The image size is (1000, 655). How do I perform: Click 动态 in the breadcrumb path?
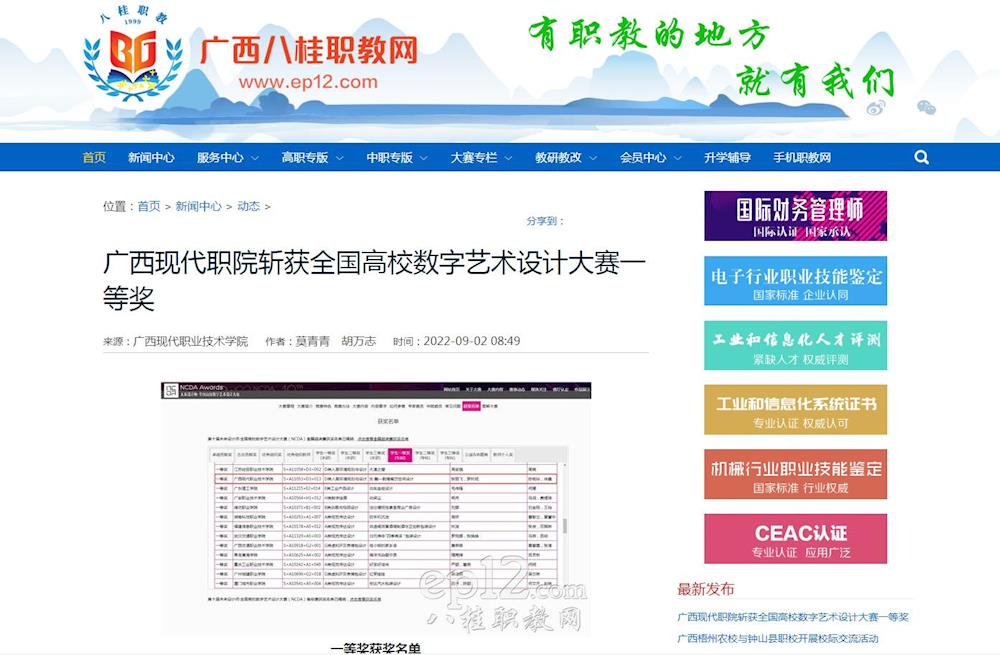tap(248, 206)
